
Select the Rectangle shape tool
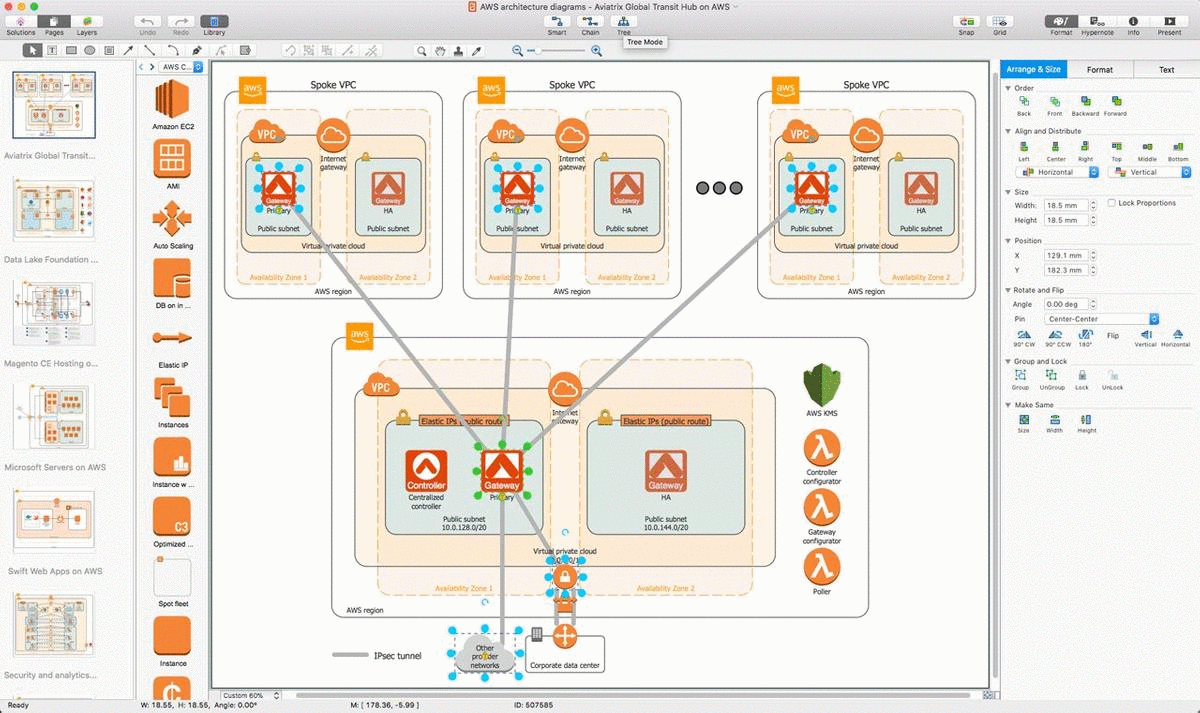click(x=71, y=50)
